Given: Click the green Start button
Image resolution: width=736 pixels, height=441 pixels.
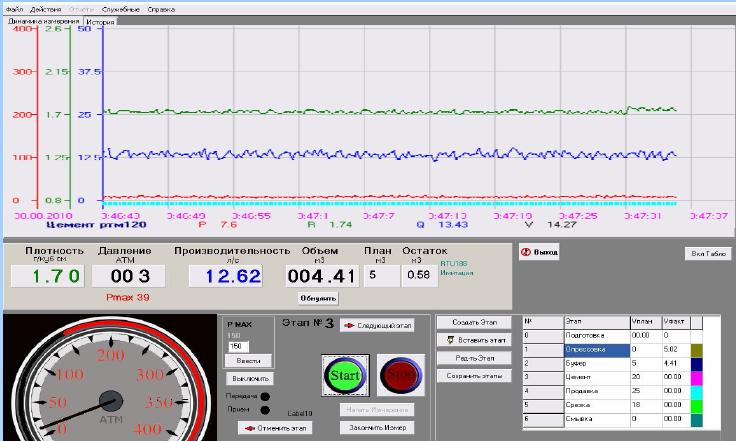Looking at the screenshot, I should pos(345,375).
